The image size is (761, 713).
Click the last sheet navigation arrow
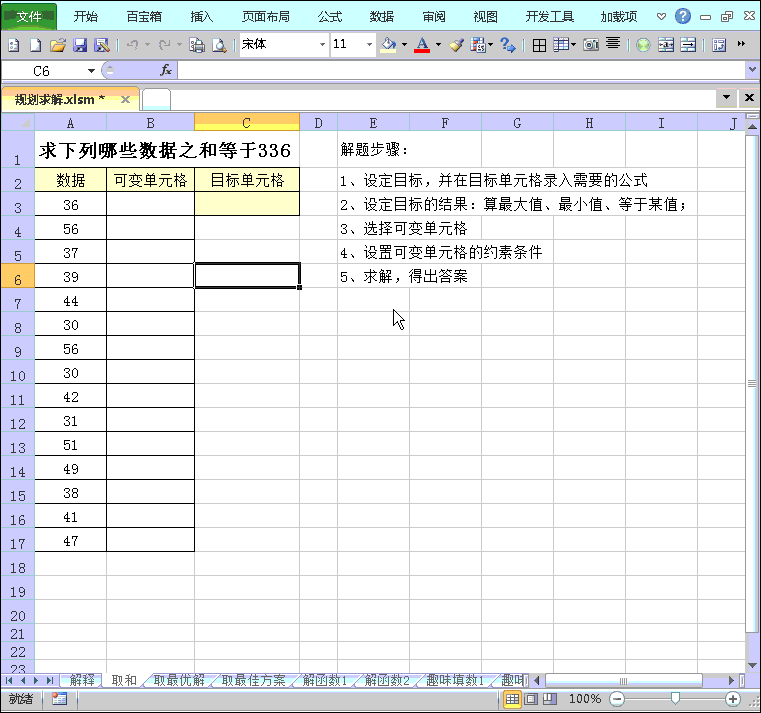pos(50,680)
